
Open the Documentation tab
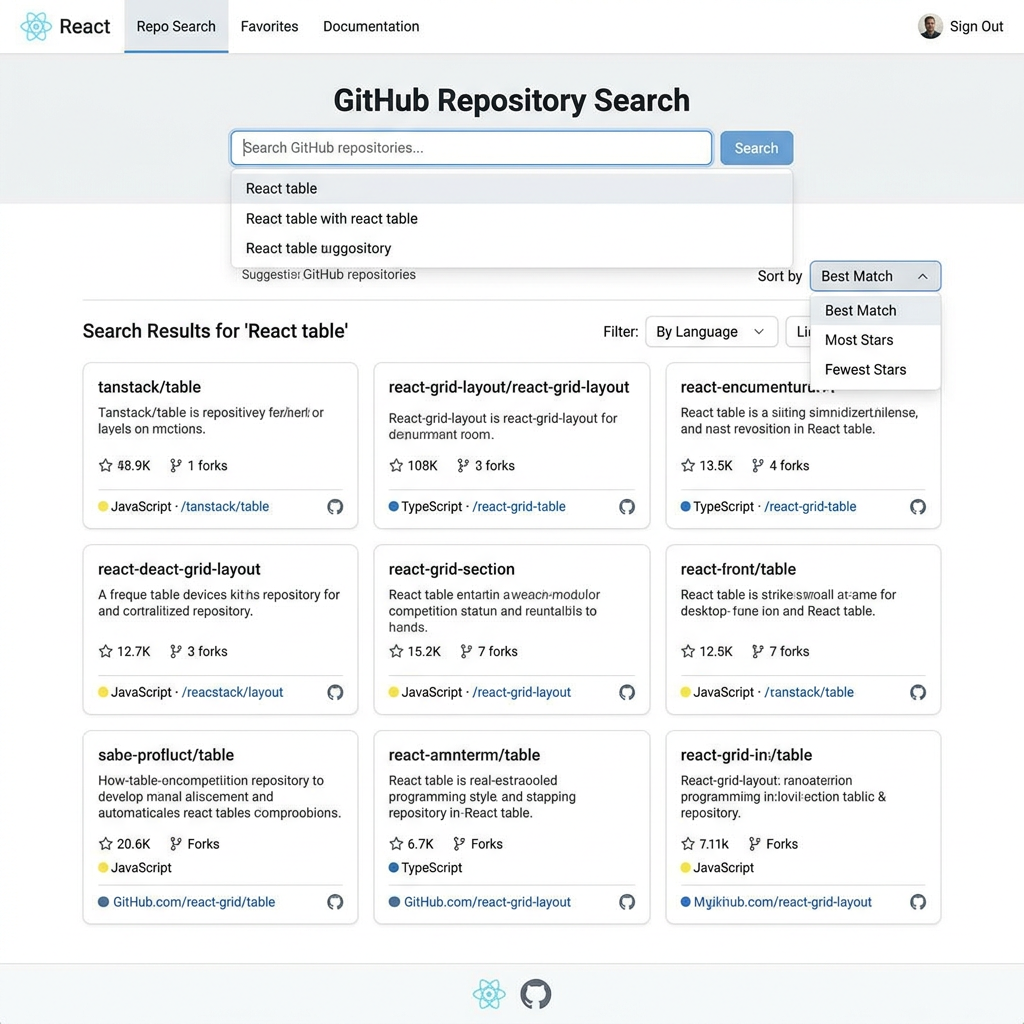tap(371, 27)
